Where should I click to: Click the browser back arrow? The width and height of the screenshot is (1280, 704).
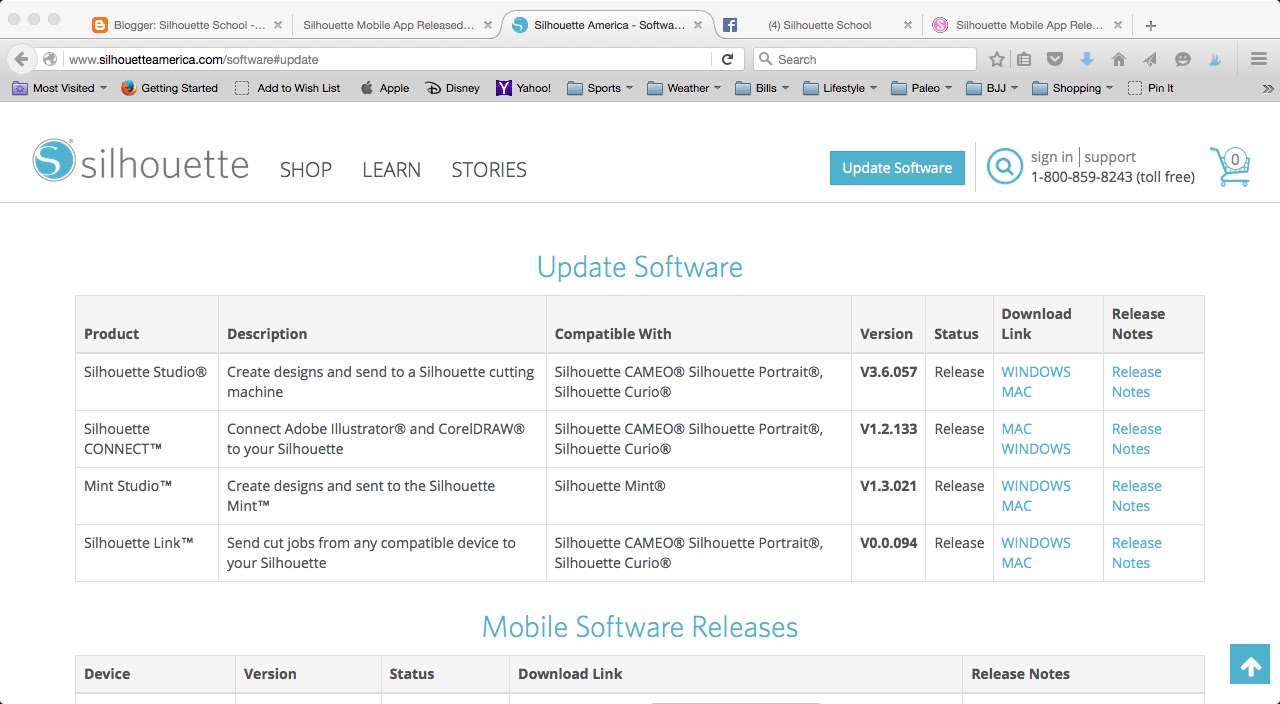(23, 59)
